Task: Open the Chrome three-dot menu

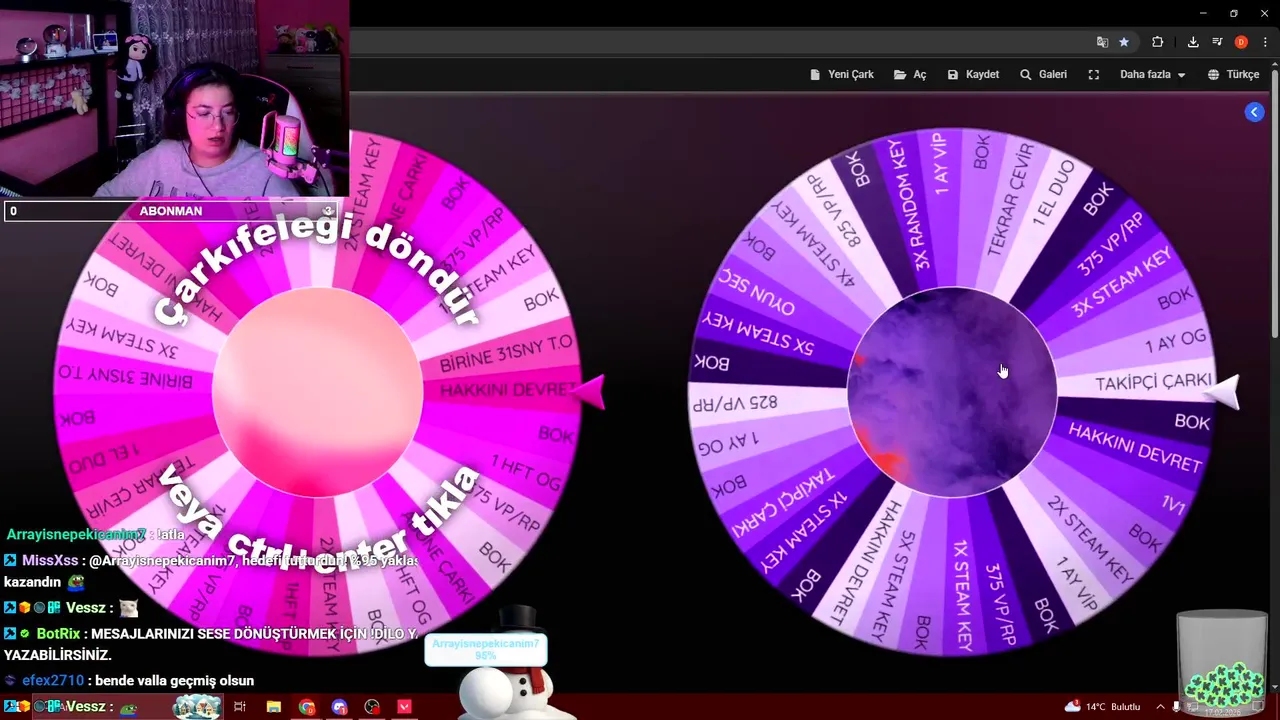Action: point(1264,42)
